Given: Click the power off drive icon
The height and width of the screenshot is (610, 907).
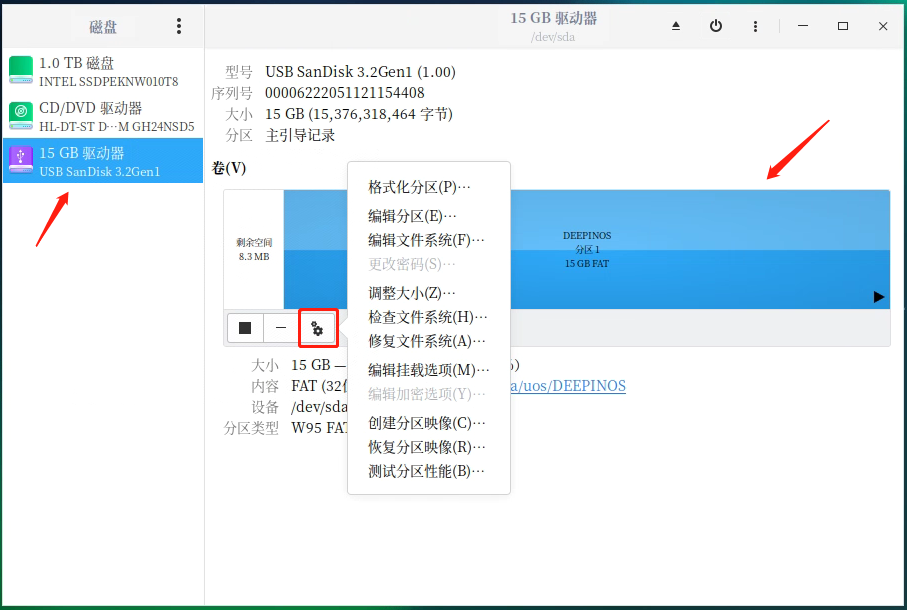Looking at the screenshot, I should point(716,26).
